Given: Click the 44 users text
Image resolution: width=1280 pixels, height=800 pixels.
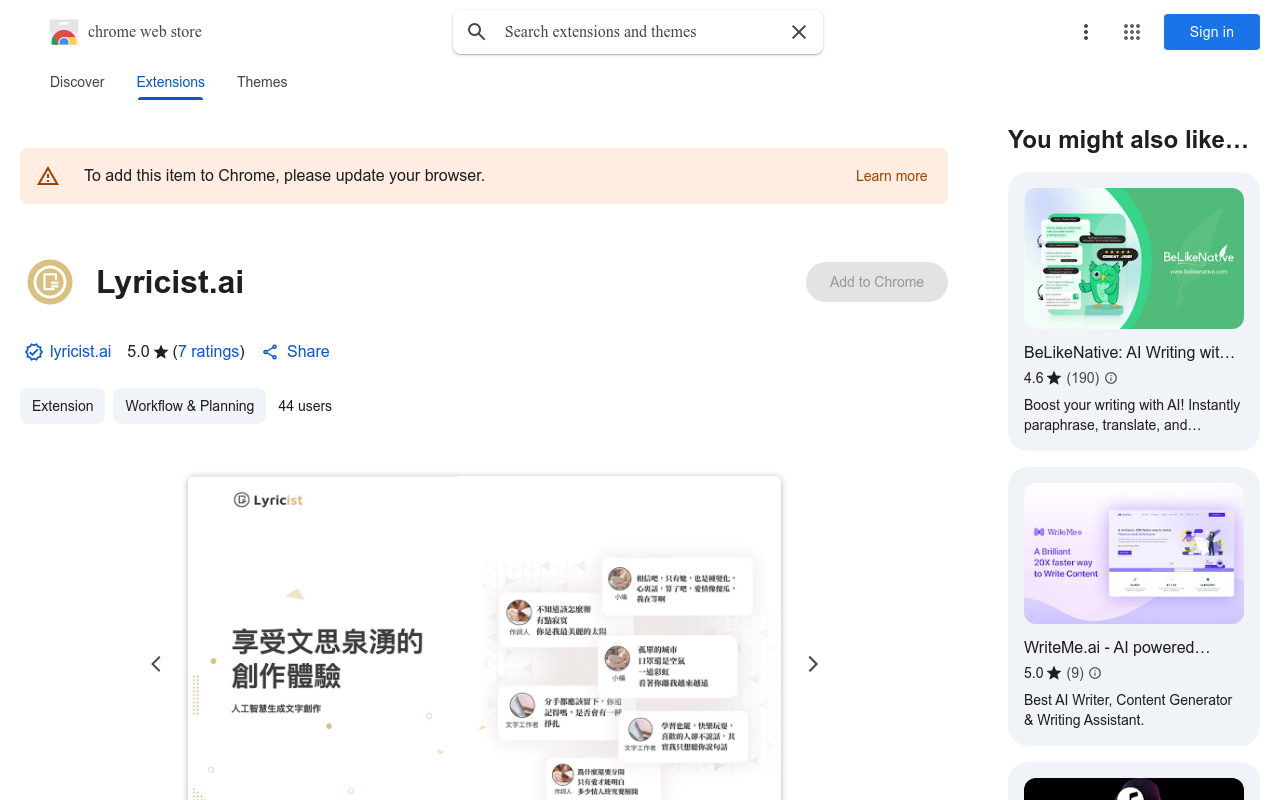Looking at the screenshot, I should tap(305, 406).
